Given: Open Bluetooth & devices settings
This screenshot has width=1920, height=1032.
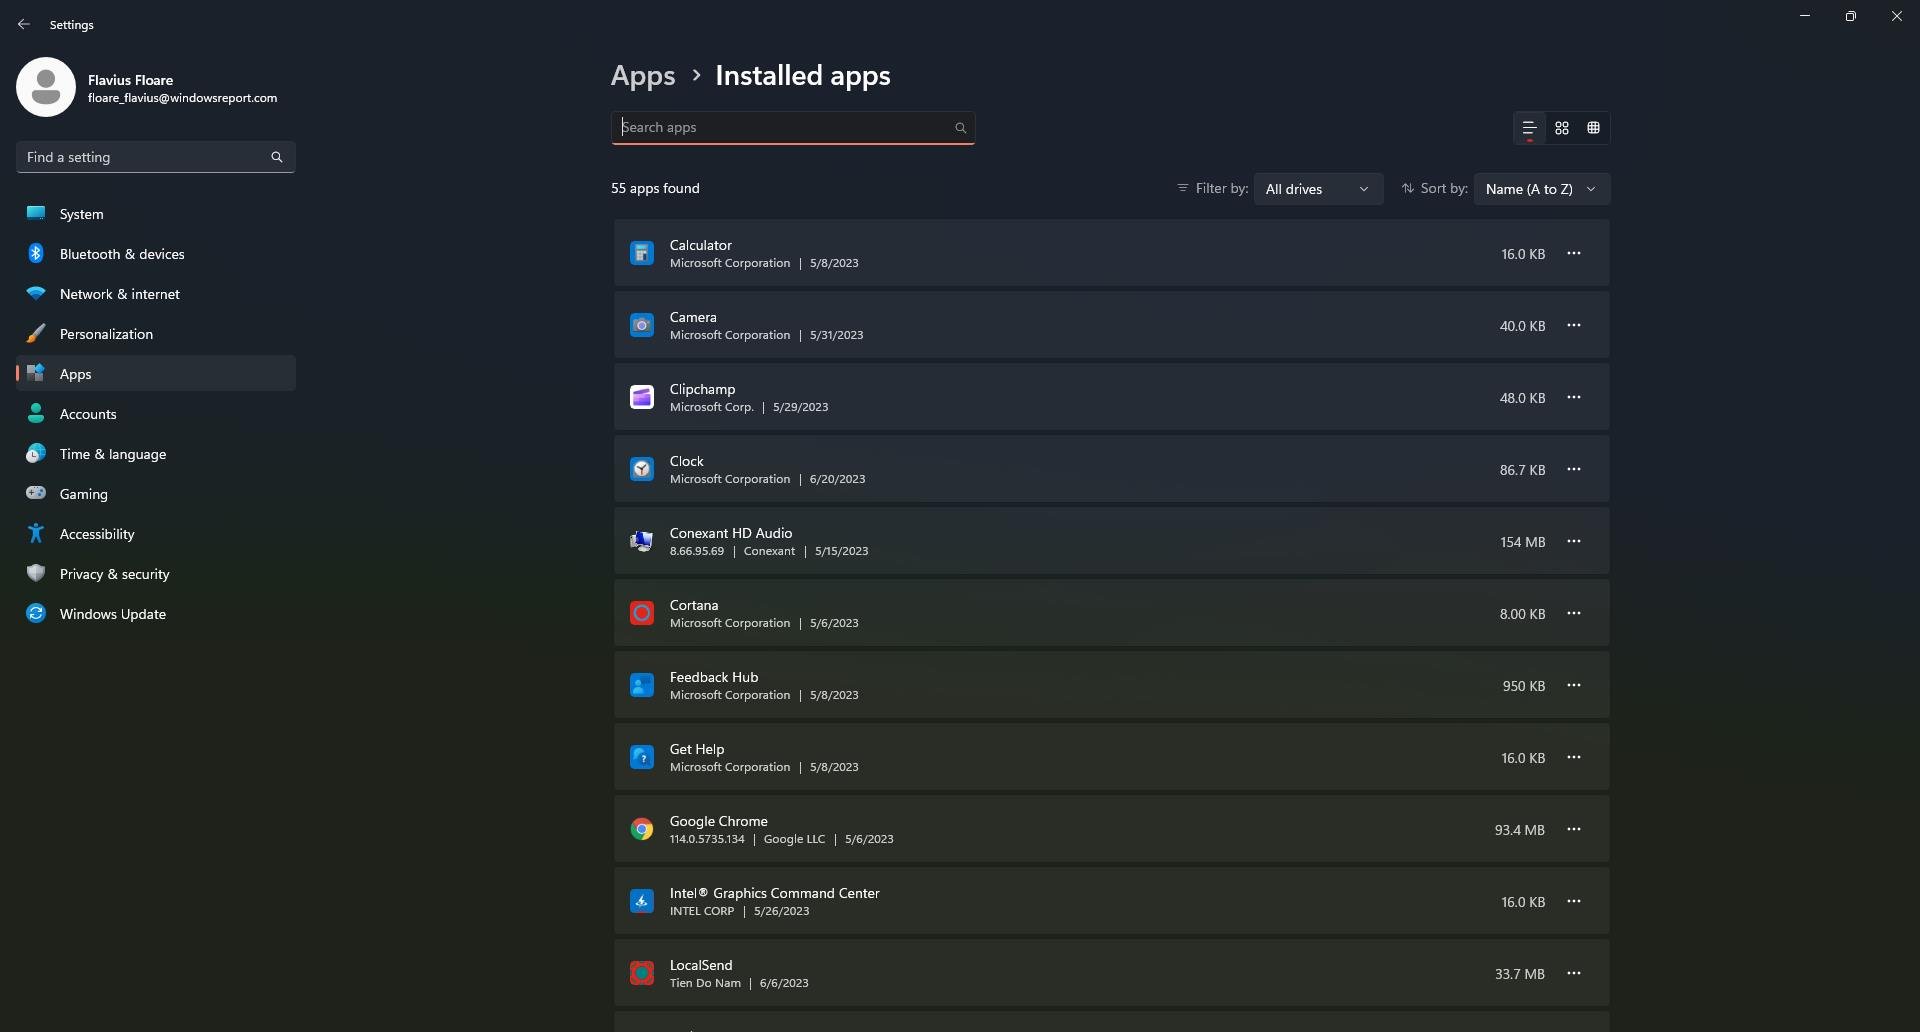Looking at the screenshot, I should [x=156, y=254].
